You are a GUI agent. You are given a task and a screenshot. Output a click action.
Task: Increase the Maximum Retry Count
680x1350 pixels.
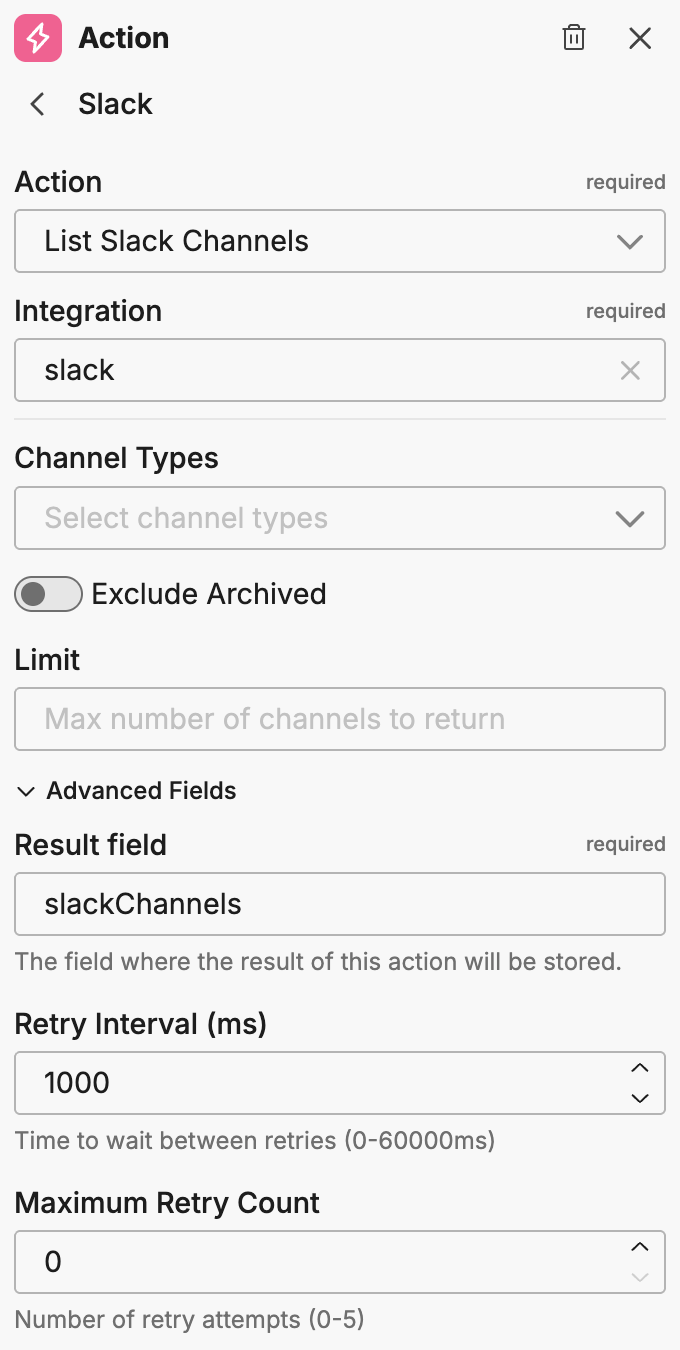[x=640, y=1247]
